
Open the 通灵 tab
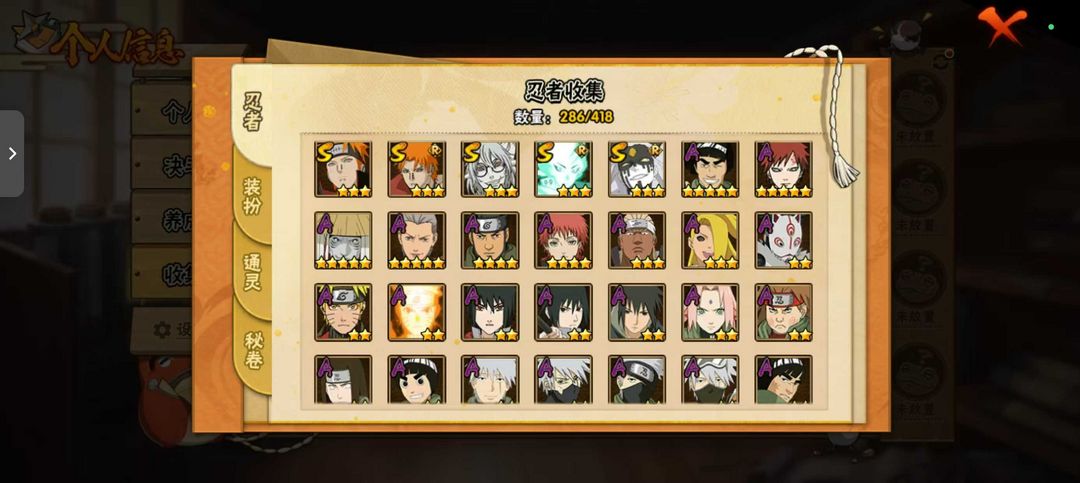(253, 272)
